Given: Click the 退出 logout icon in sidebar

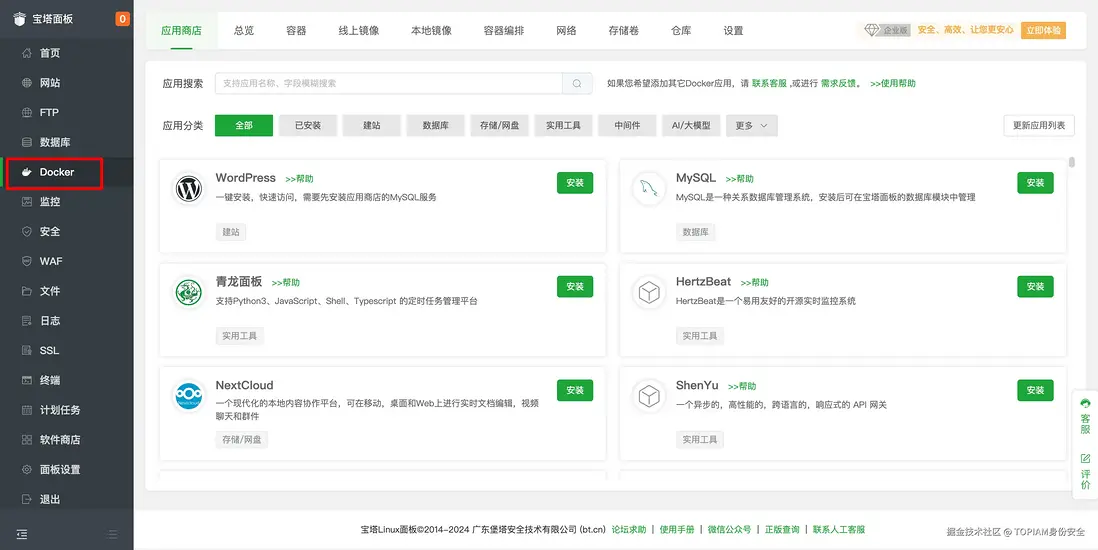Looking at the screenshot, I should coord(27,500).
